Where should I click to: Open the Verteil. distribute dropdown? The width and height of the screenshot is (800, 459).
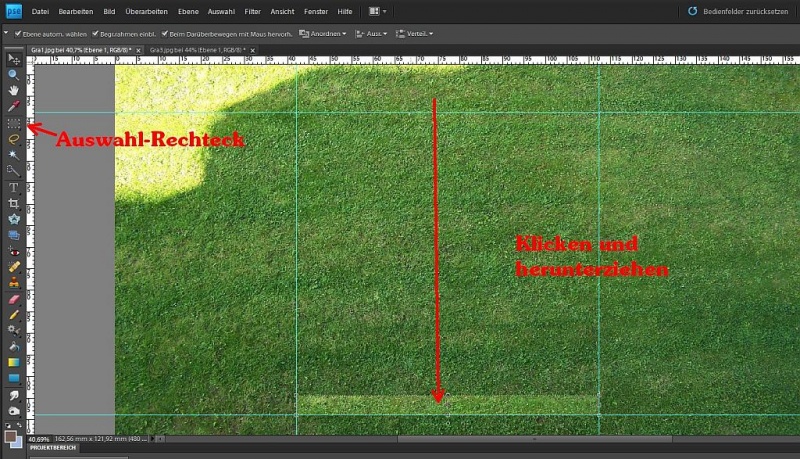coord(414,34)
